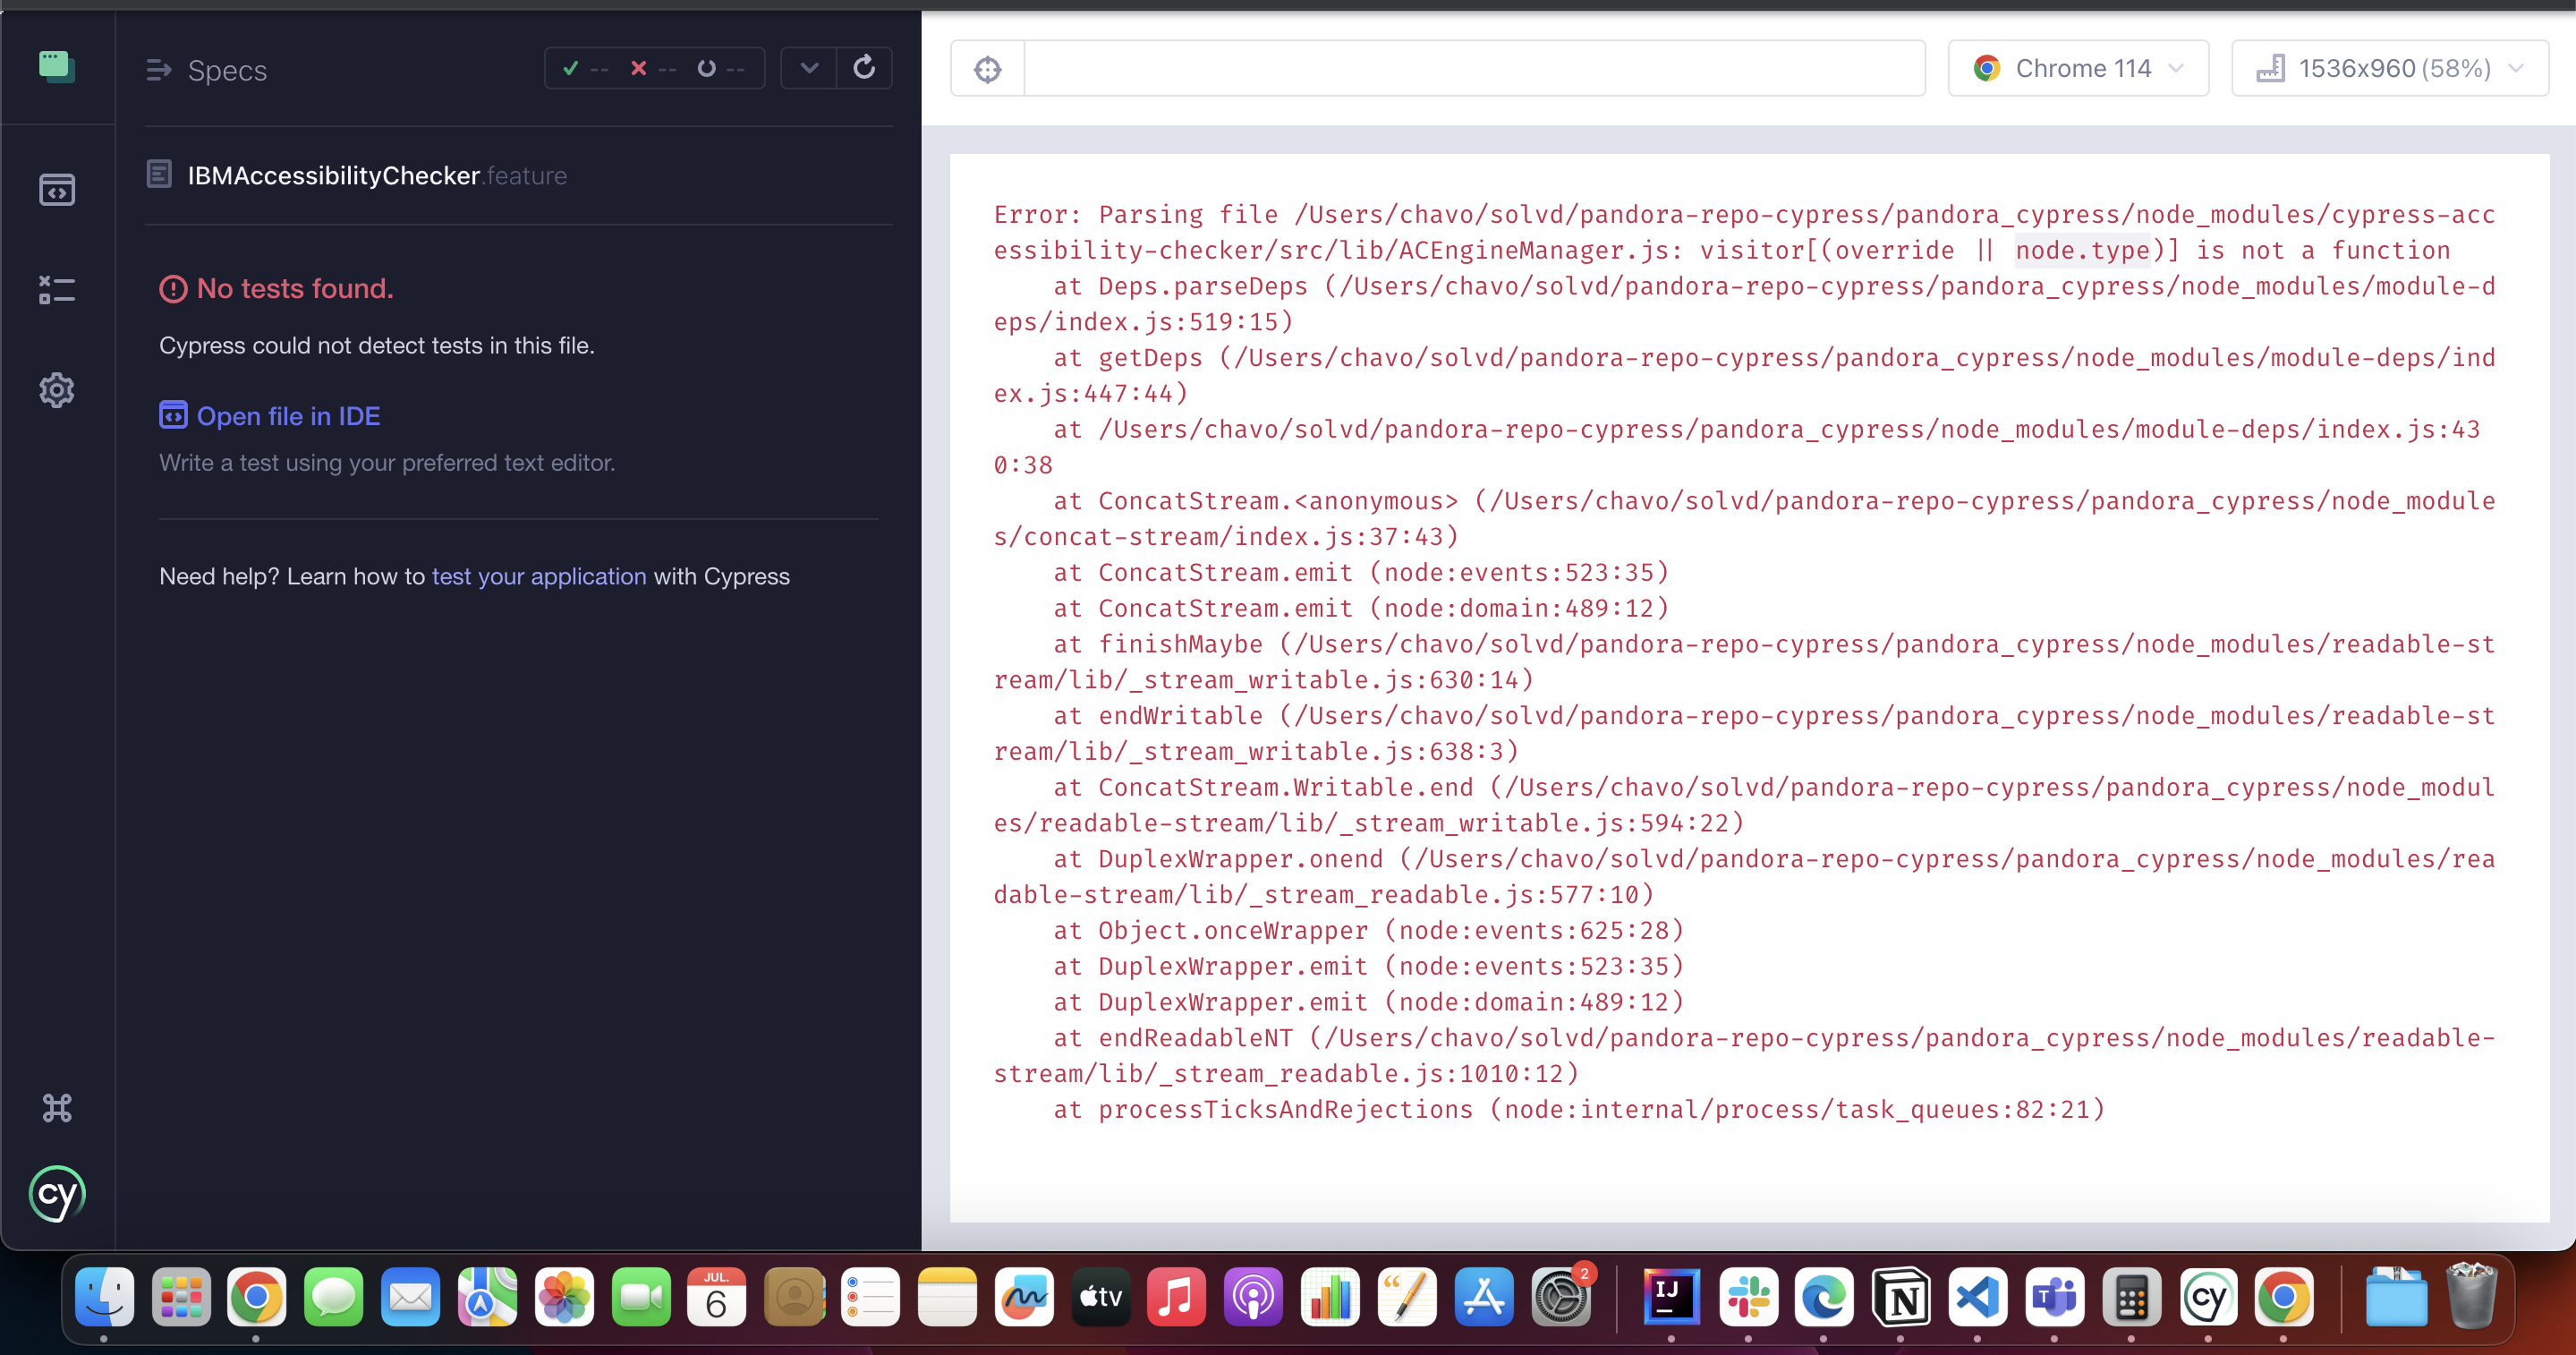Open Cypress settings via gear icon

[x=57, y=390]
